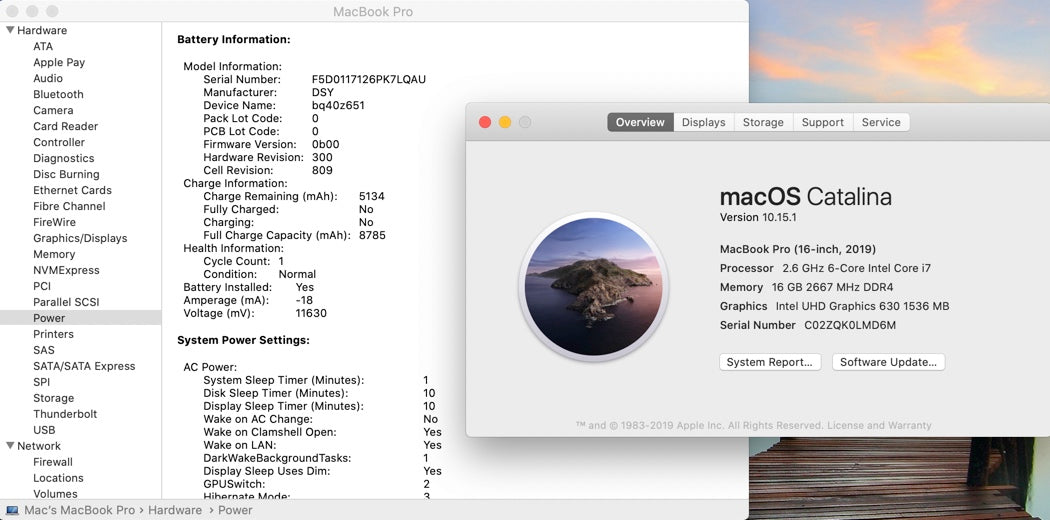Select Thunderbolt in the sidebar
The width and height of the screenshot is (1050, 520).
(x=65, y=414)
